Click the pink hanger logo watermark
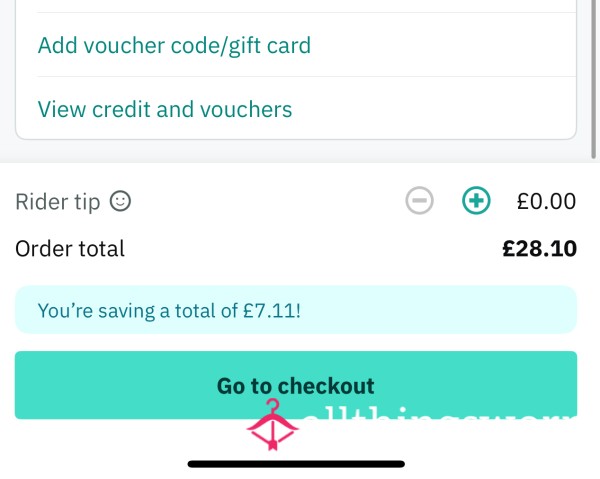Image resolution: width=600 pixels, height=479 pixels. click(x=272, y=425)
